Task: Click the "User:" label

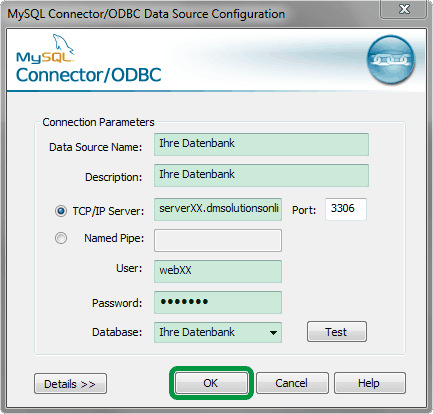Action: [129, 268]
